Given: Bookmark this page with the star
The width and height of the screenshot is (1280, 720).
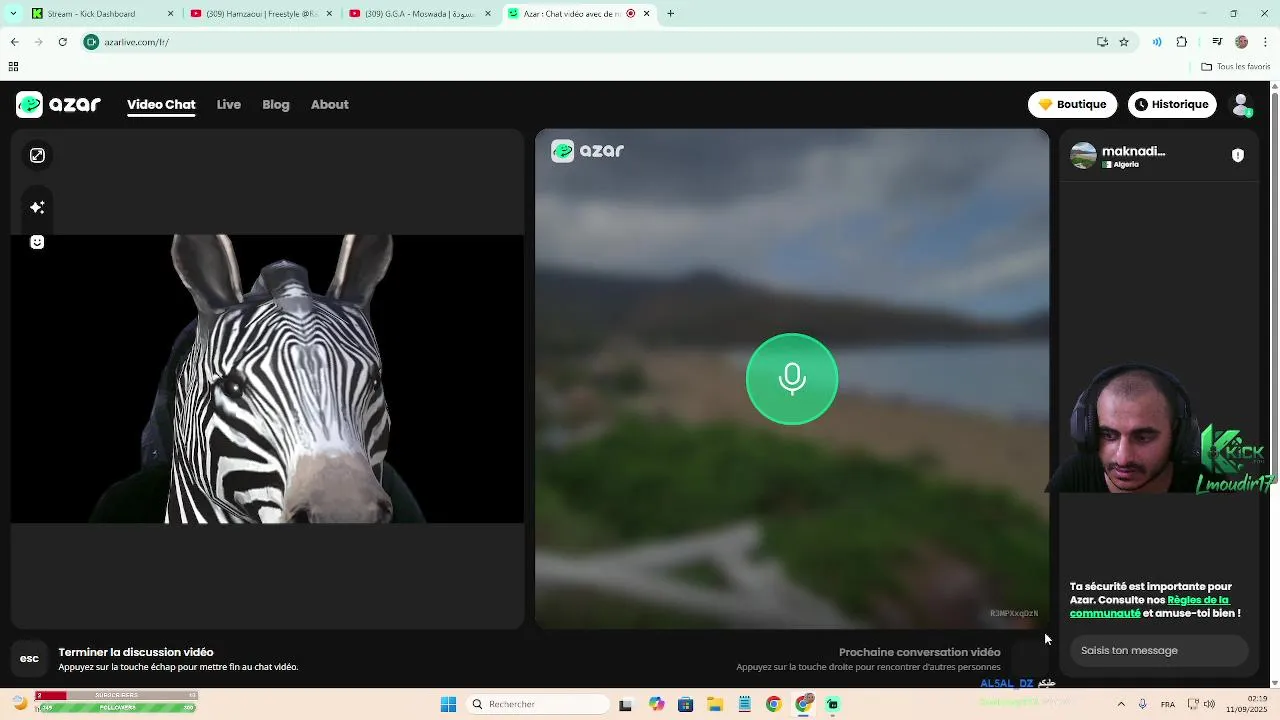Looking at the screenshot, I should coord(1124,42).
